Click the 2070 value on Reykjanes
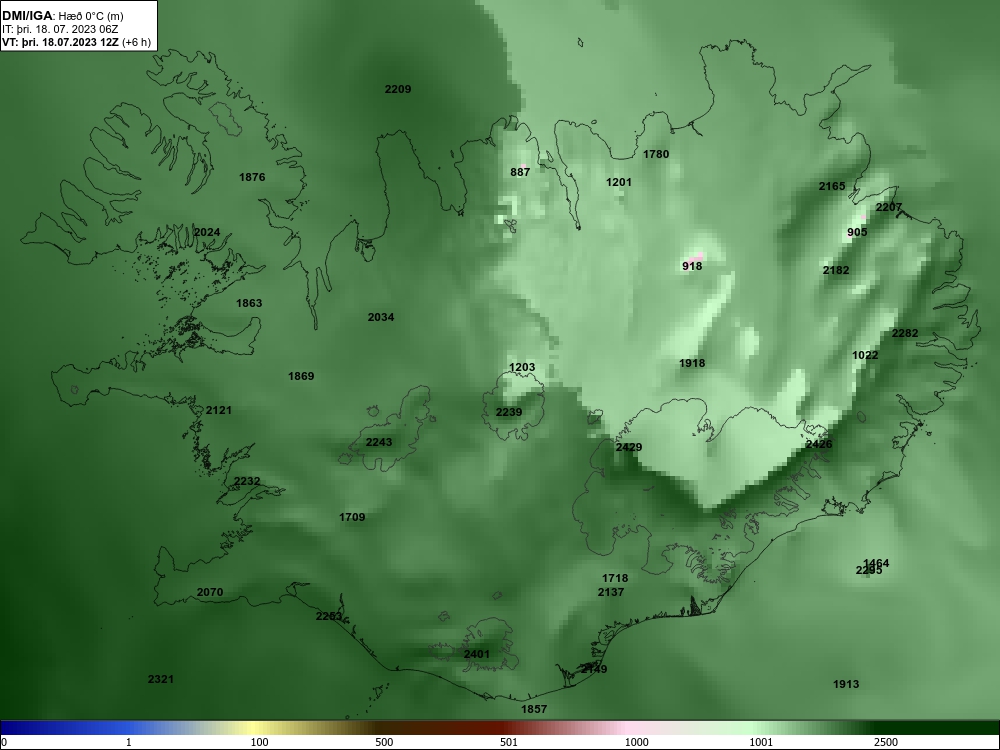Viewport: 1000px width, 750px height. pos(210,592)
